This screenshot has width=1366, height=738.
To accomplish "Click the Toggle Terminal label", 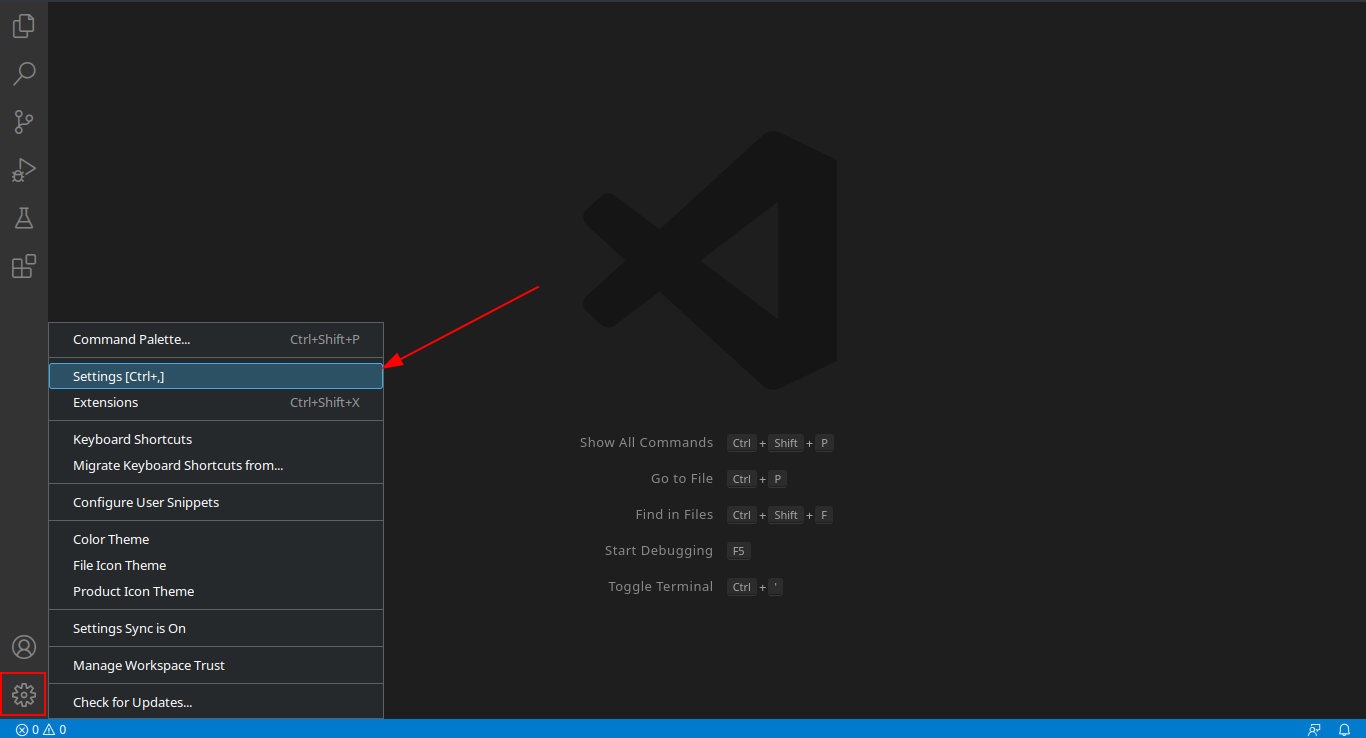I will 661,586.
